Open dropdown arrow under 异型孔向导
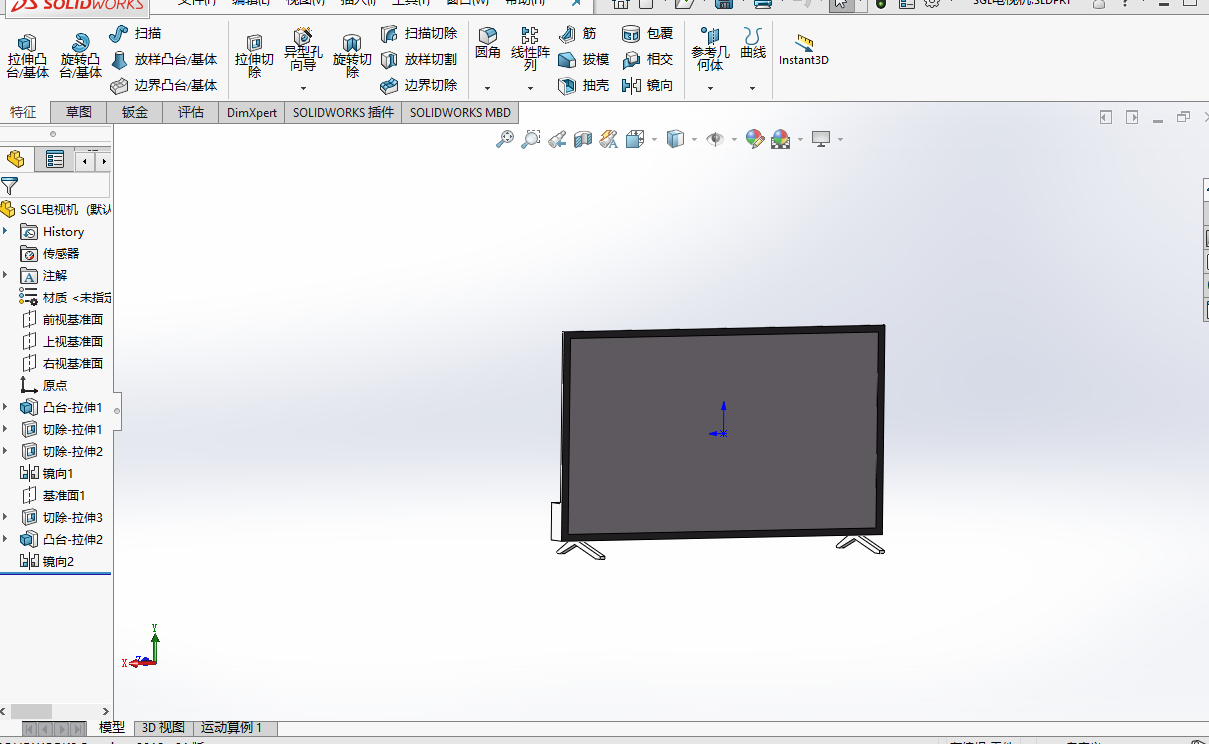The image size is (1209, 744). point(303,88)
